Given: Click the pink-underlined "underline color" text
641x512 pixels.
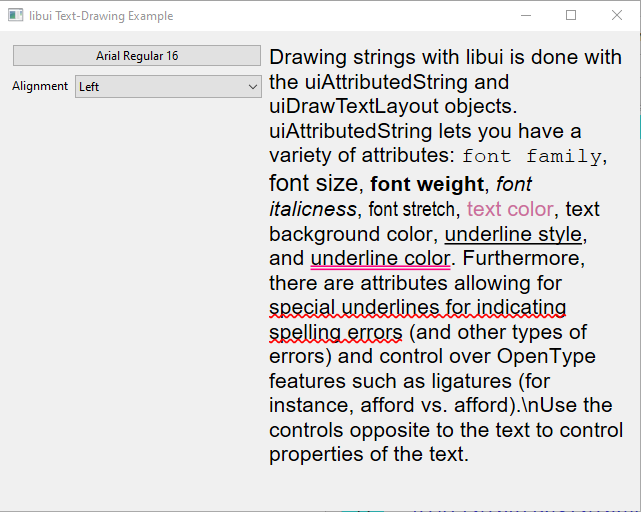Looking at the screenshot, I should tap(380, 258).
